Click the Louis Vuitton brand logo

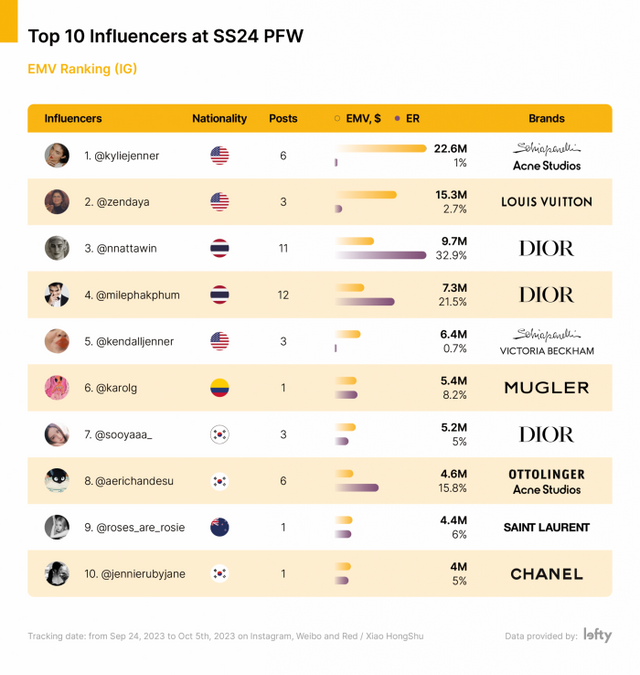(546, 202)
